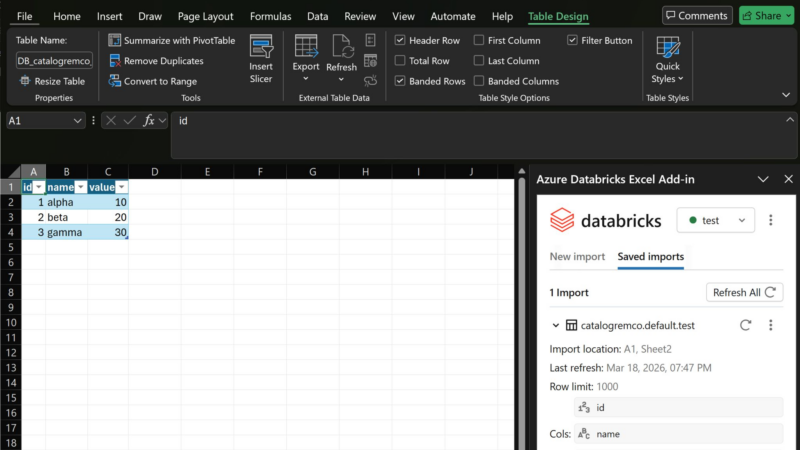
Task: Open the Name Box dropdown arrow
Action: pos(77,121)
